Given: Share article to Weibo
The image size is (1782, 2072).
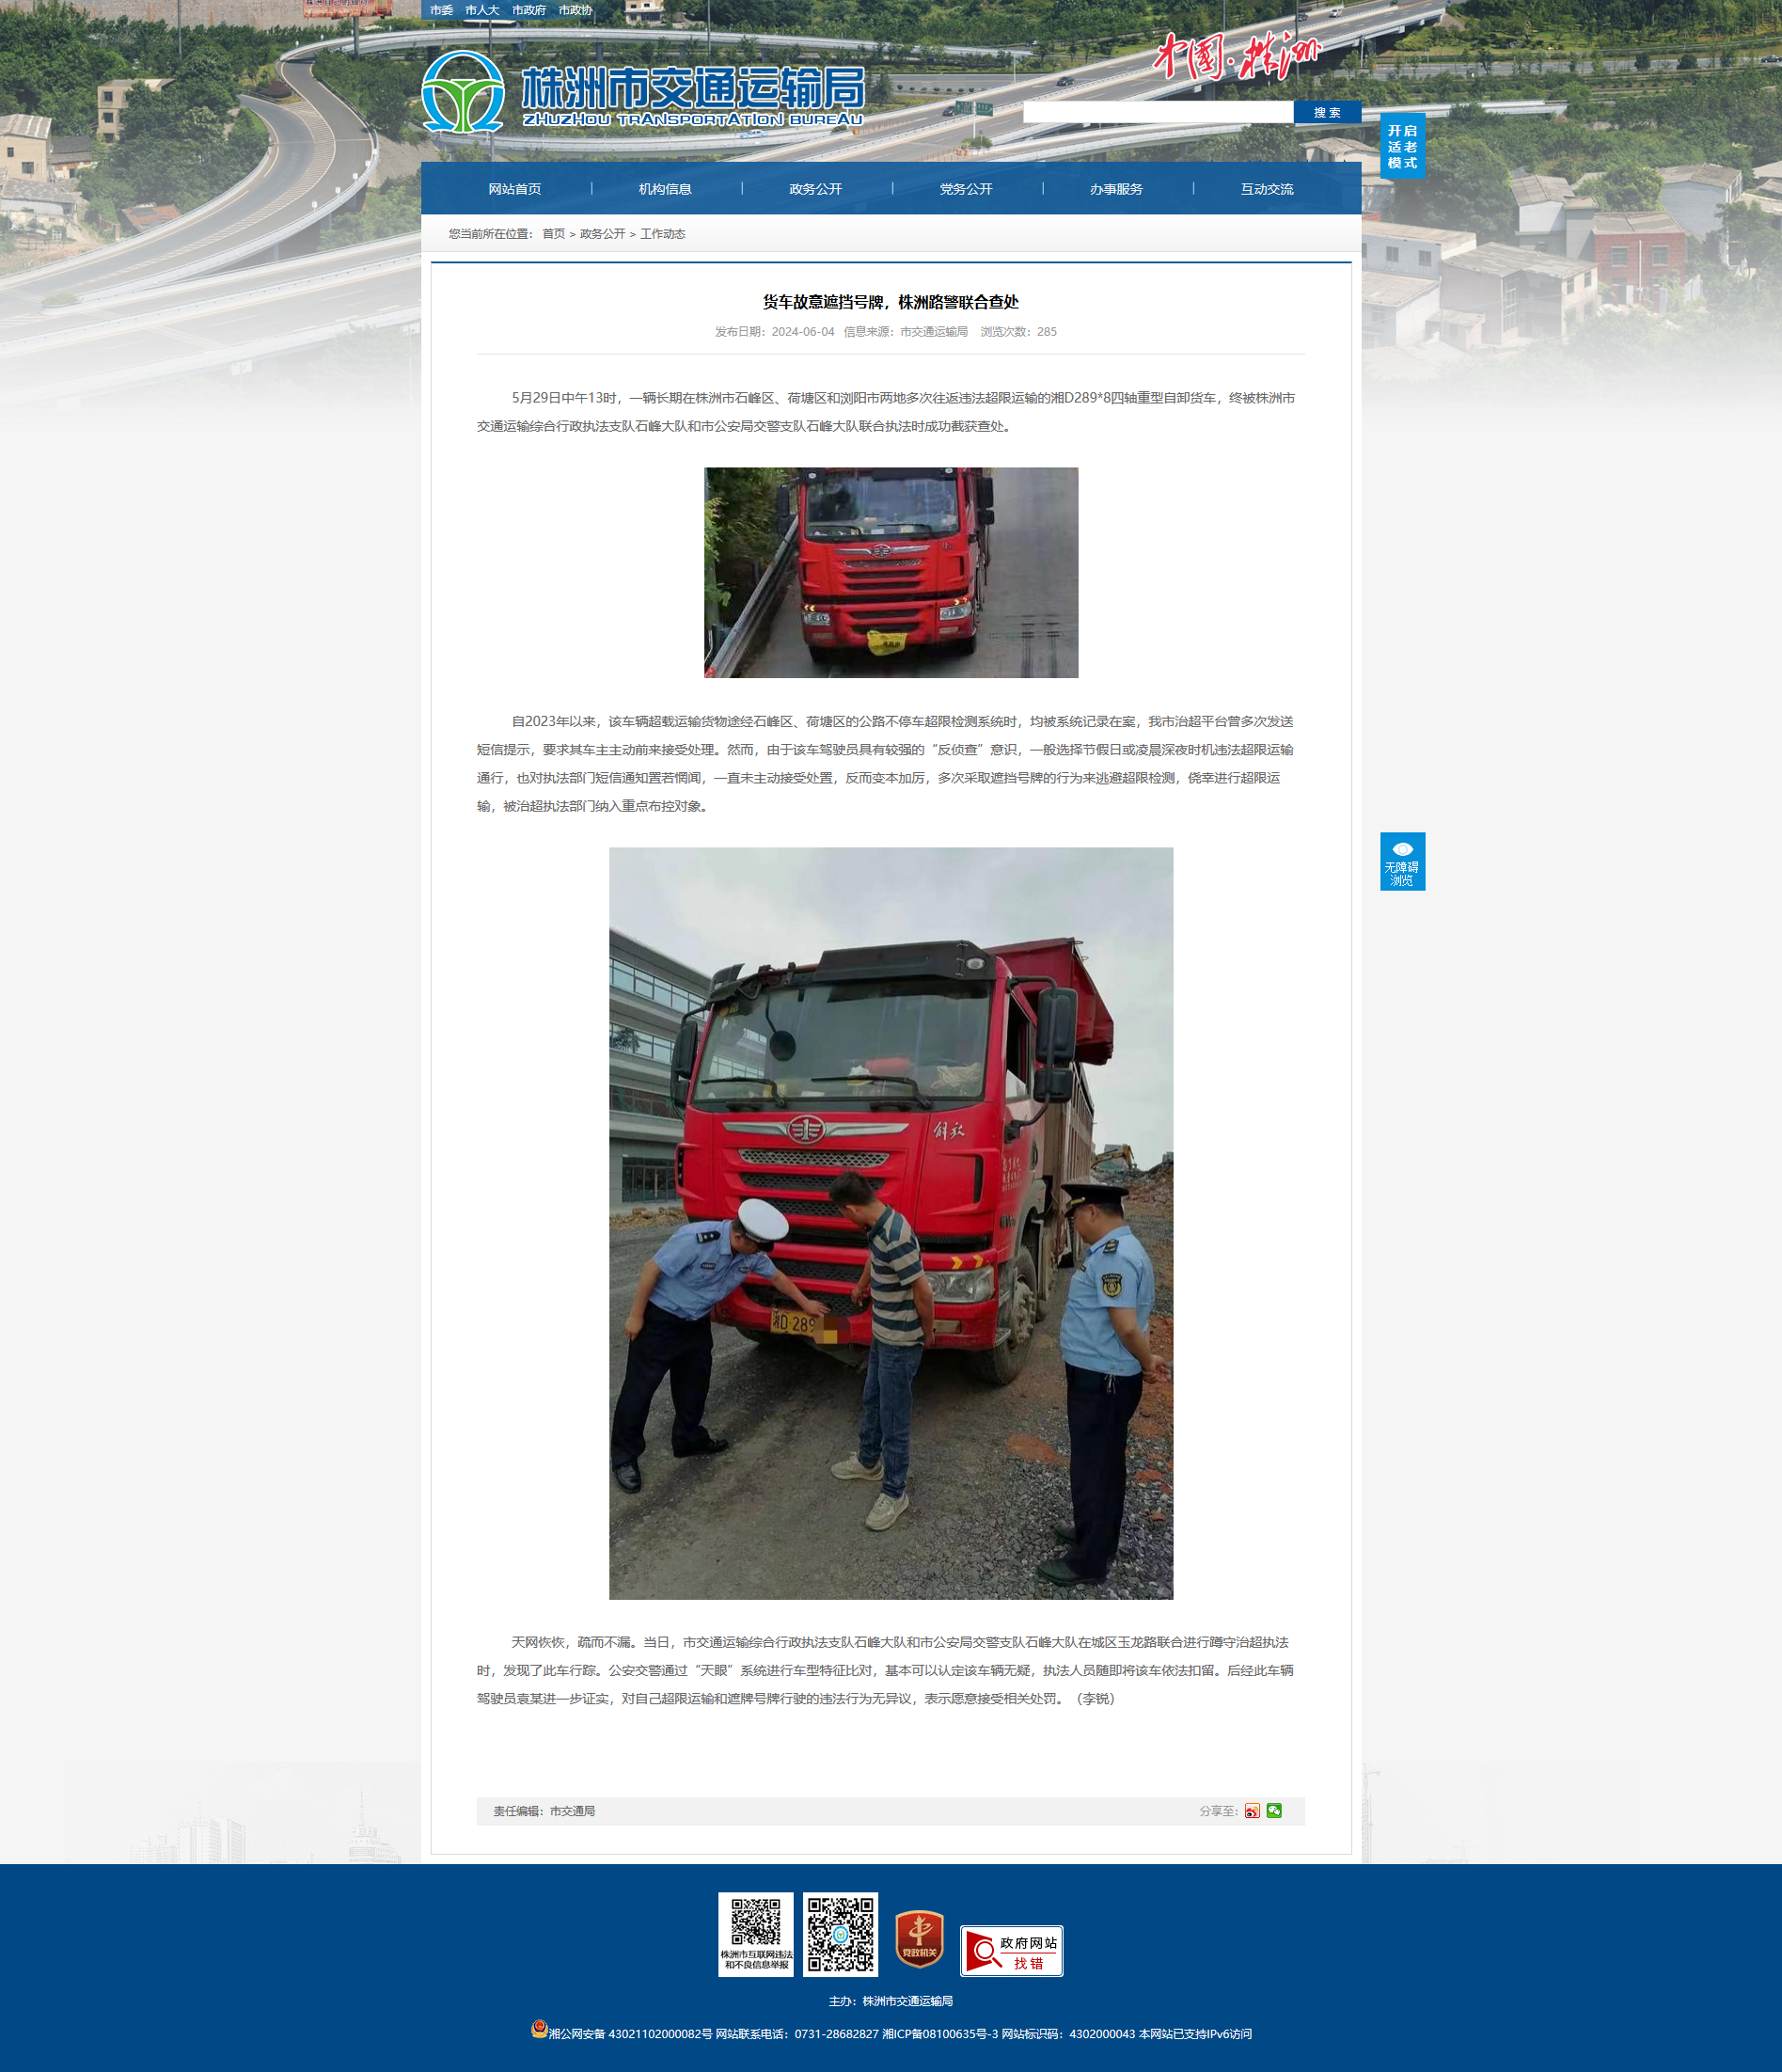Looking at the screenshot, I should 1252,1811.
